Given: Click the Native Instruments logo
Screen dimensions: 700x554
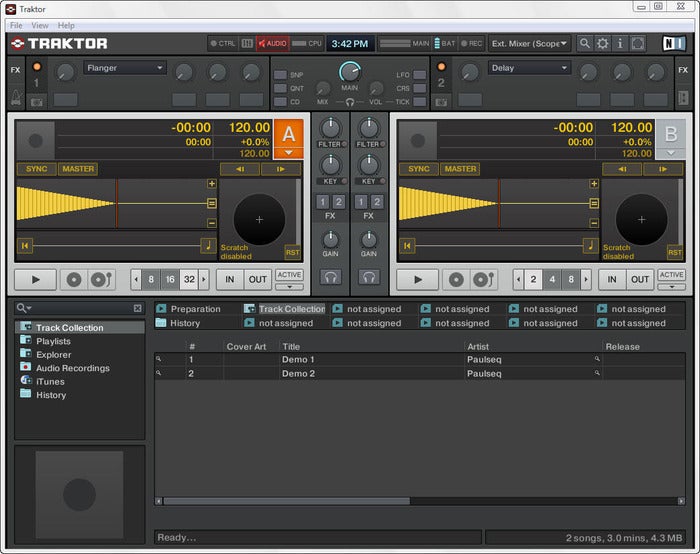Looking at the screenshot, I should click(x=673, y=43).
